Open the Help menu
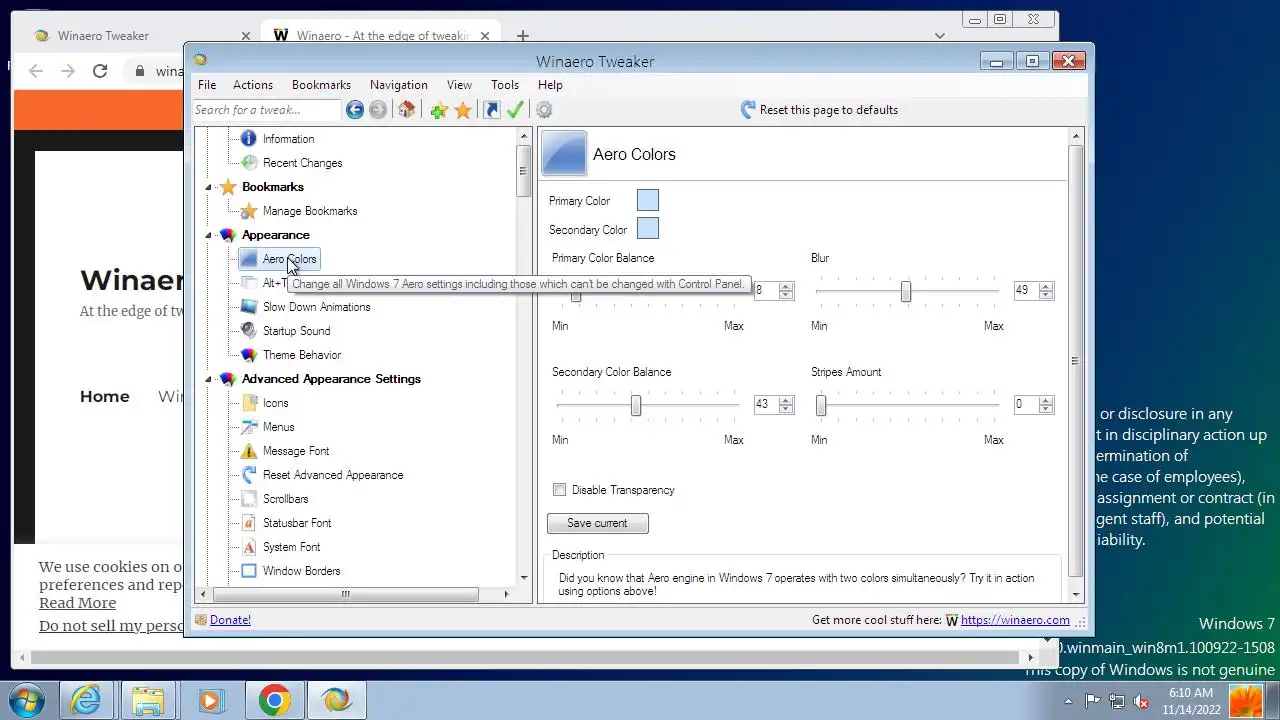Viewport: 1280px width, 720px height. coord(550,85)
